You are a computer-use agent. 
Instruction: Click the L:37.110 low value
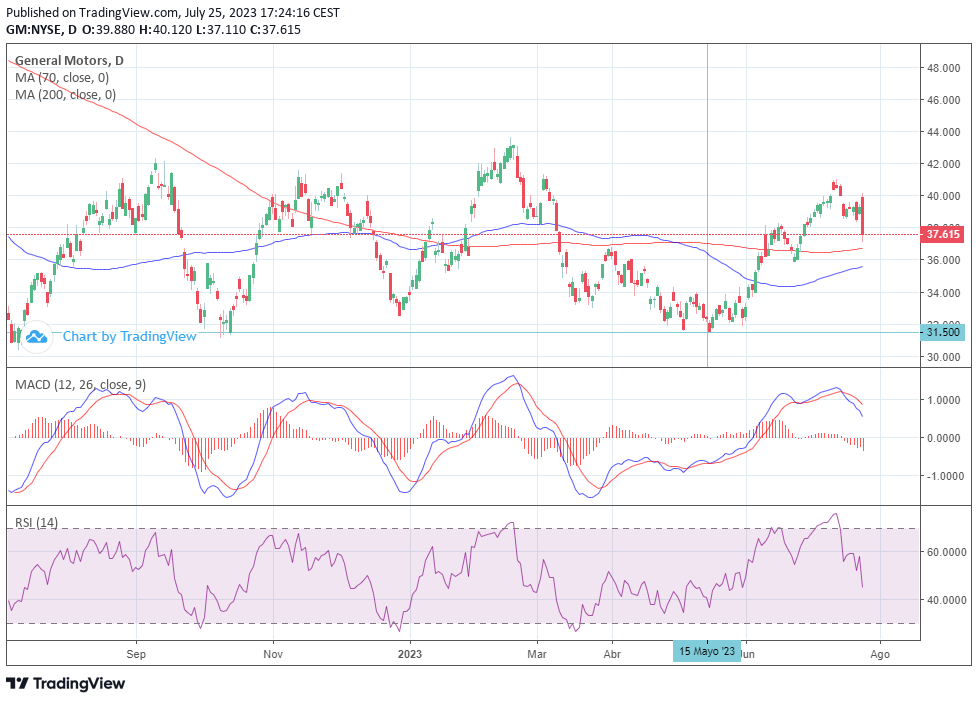click(220, 29)
